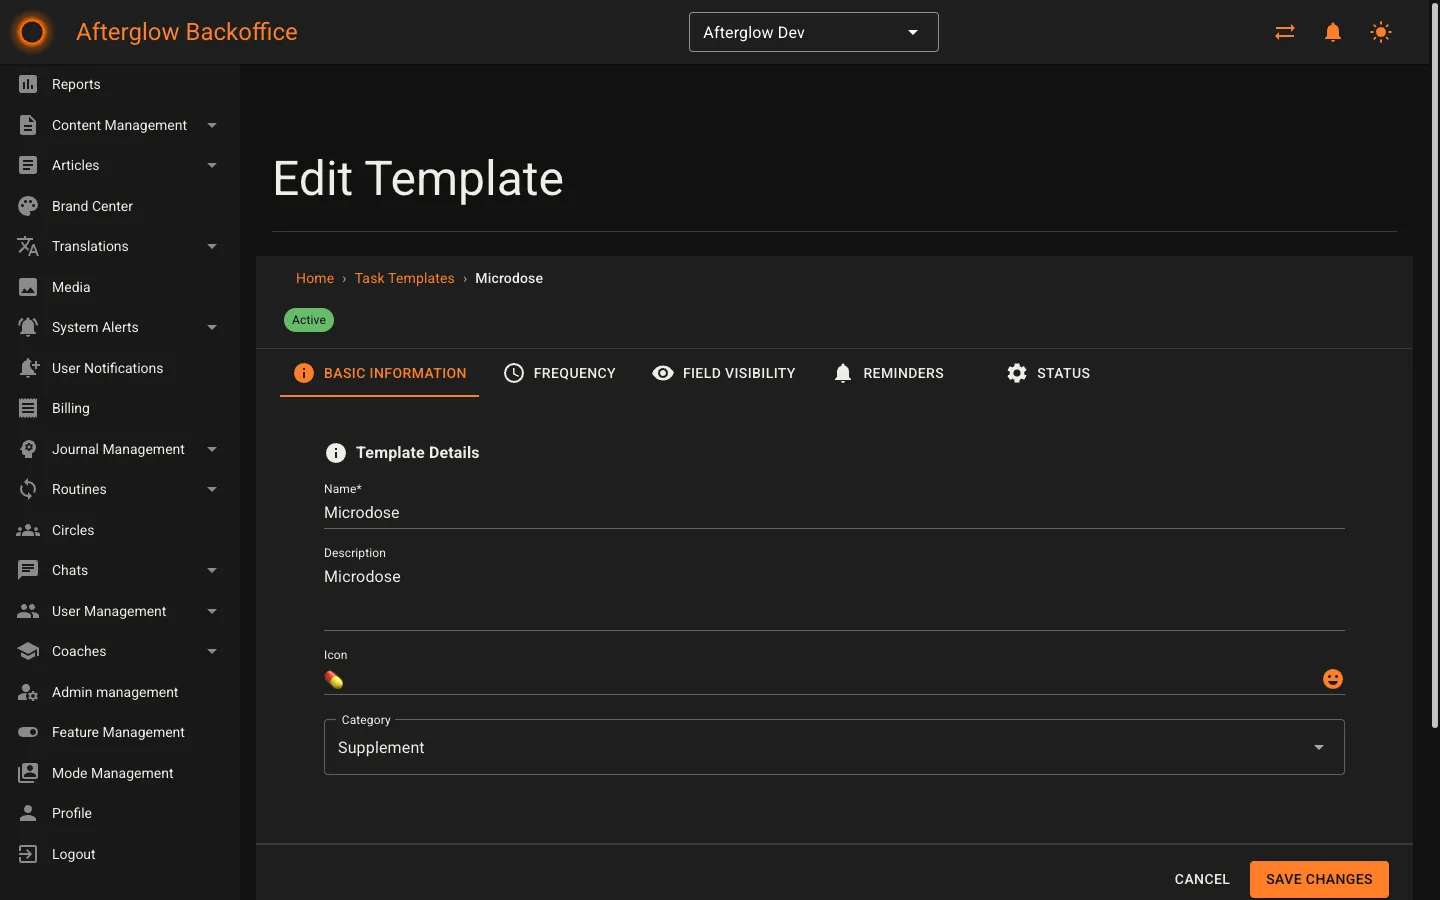
Task: Select the System Alerts bell entry
Action: 95,327
